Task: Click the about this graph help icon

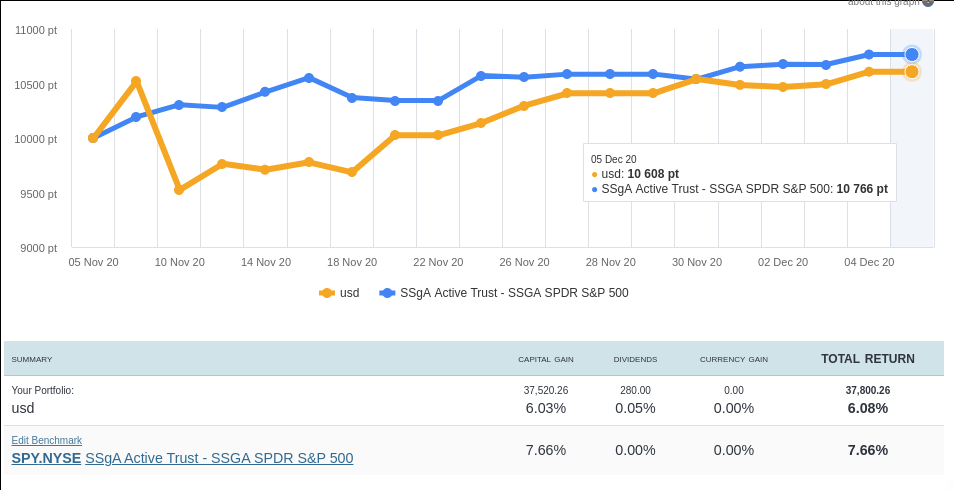Action: [928, 3]
